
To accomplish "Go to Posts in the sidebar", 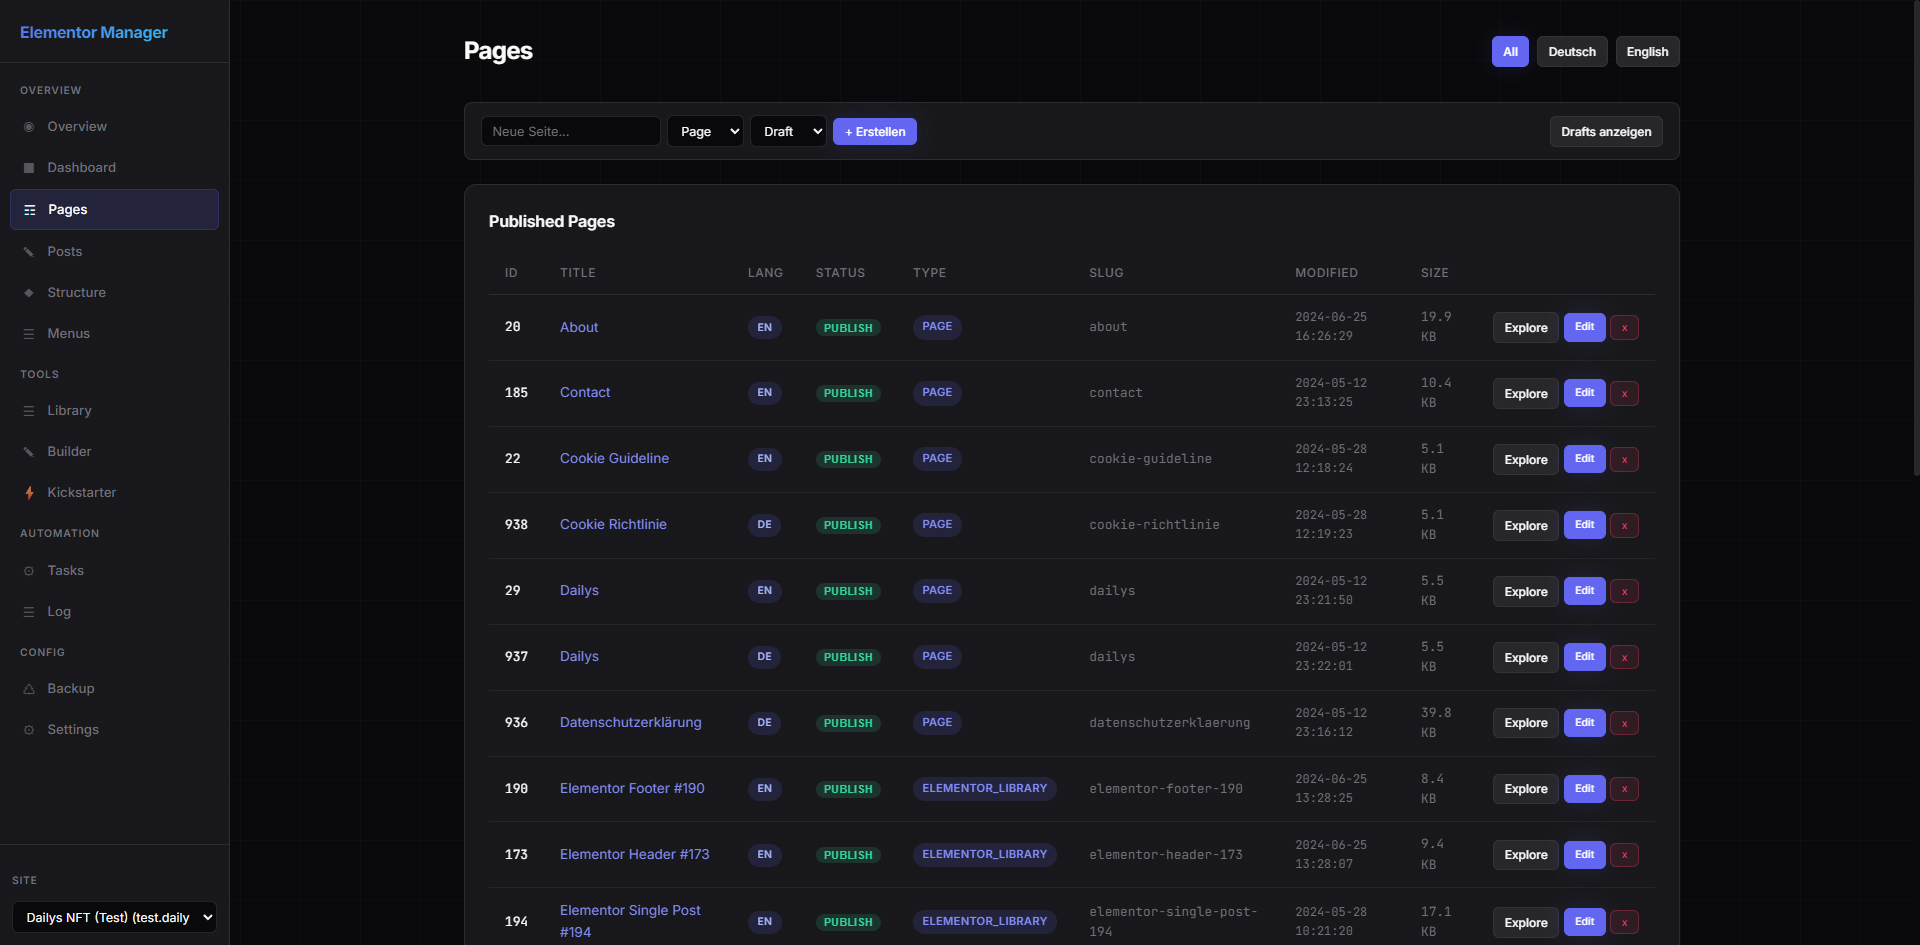I will pyautogui.click(x=65, y=252).
